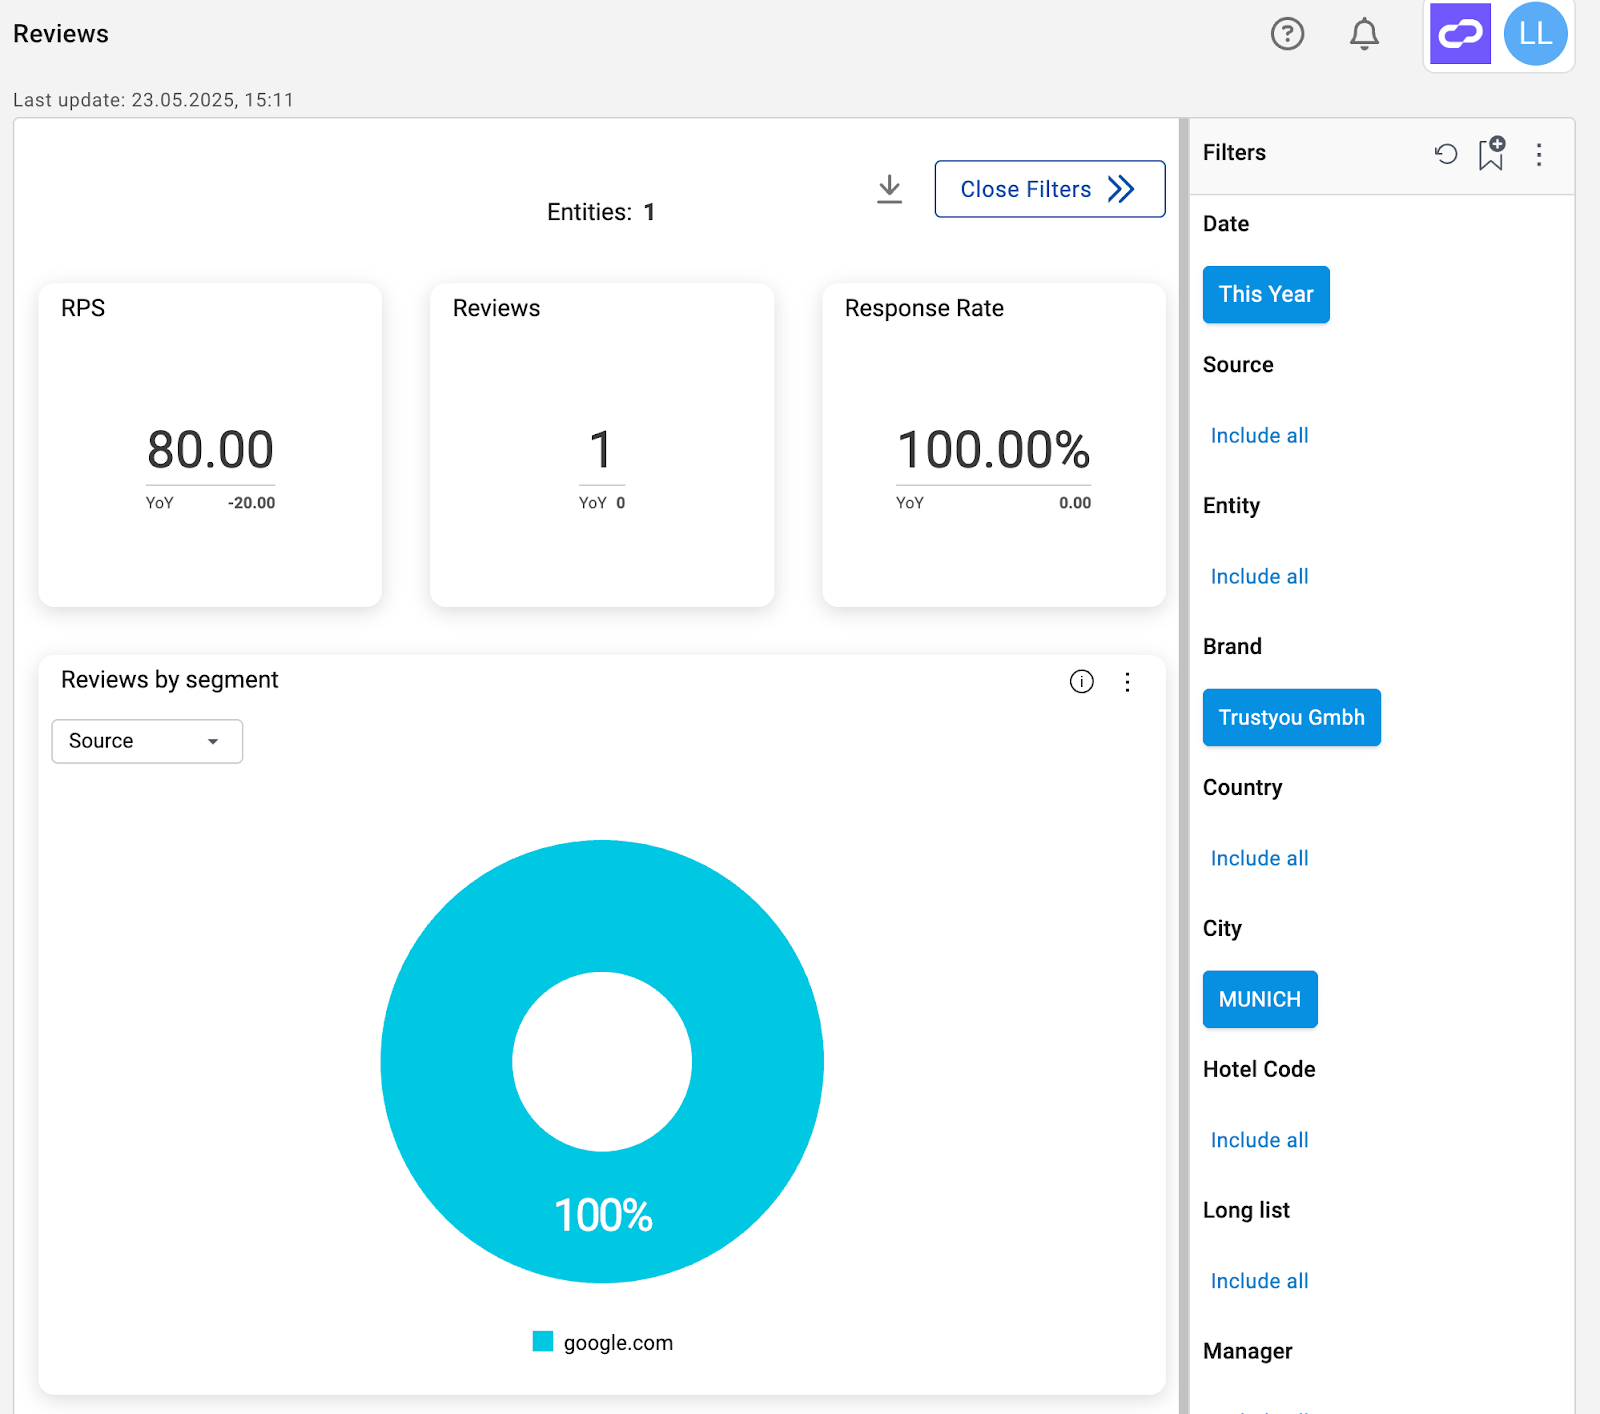Open Entity filter Include all link

pos(1259,576)
